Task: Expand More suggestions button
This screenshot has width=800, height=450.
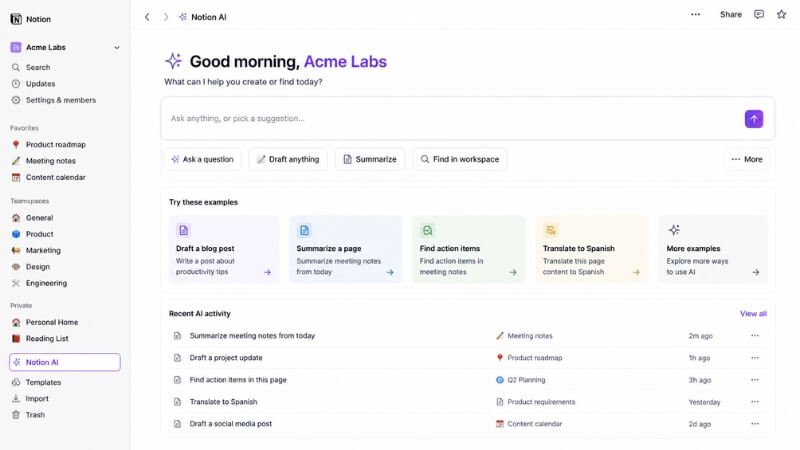Action: (747, 159)
